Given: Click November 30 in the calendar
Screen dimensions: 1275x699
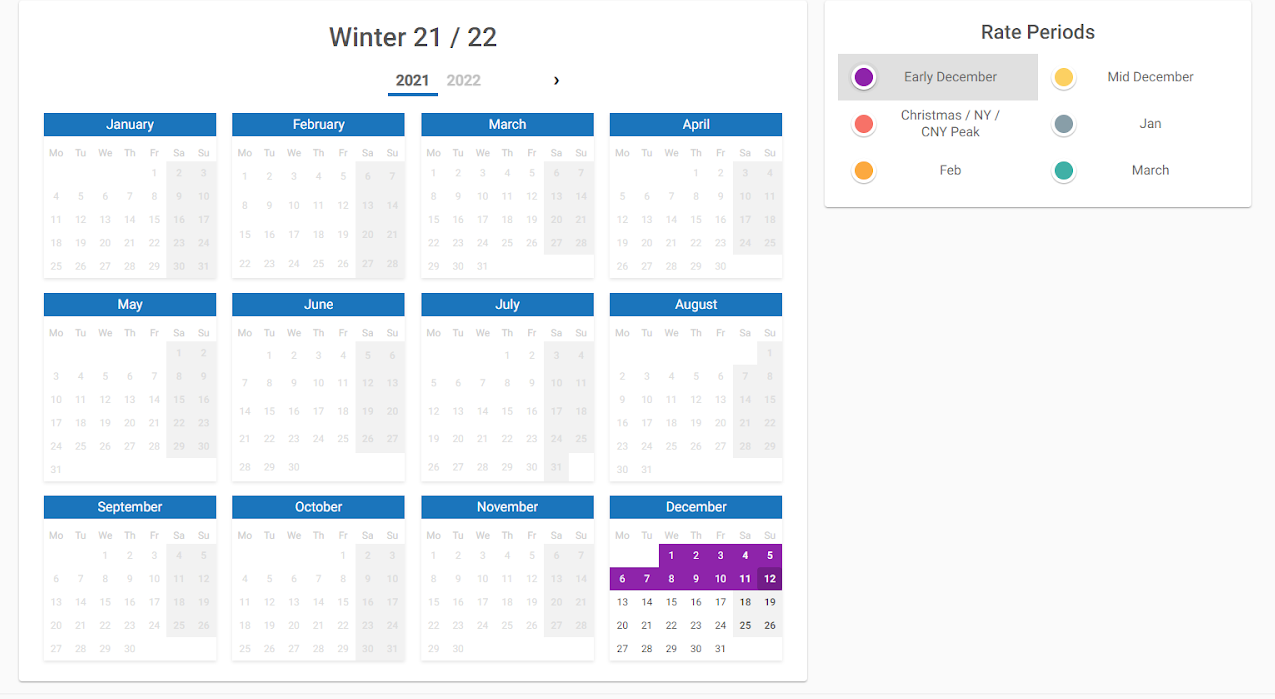Looking at the screenshot, I should coord(457,648).
